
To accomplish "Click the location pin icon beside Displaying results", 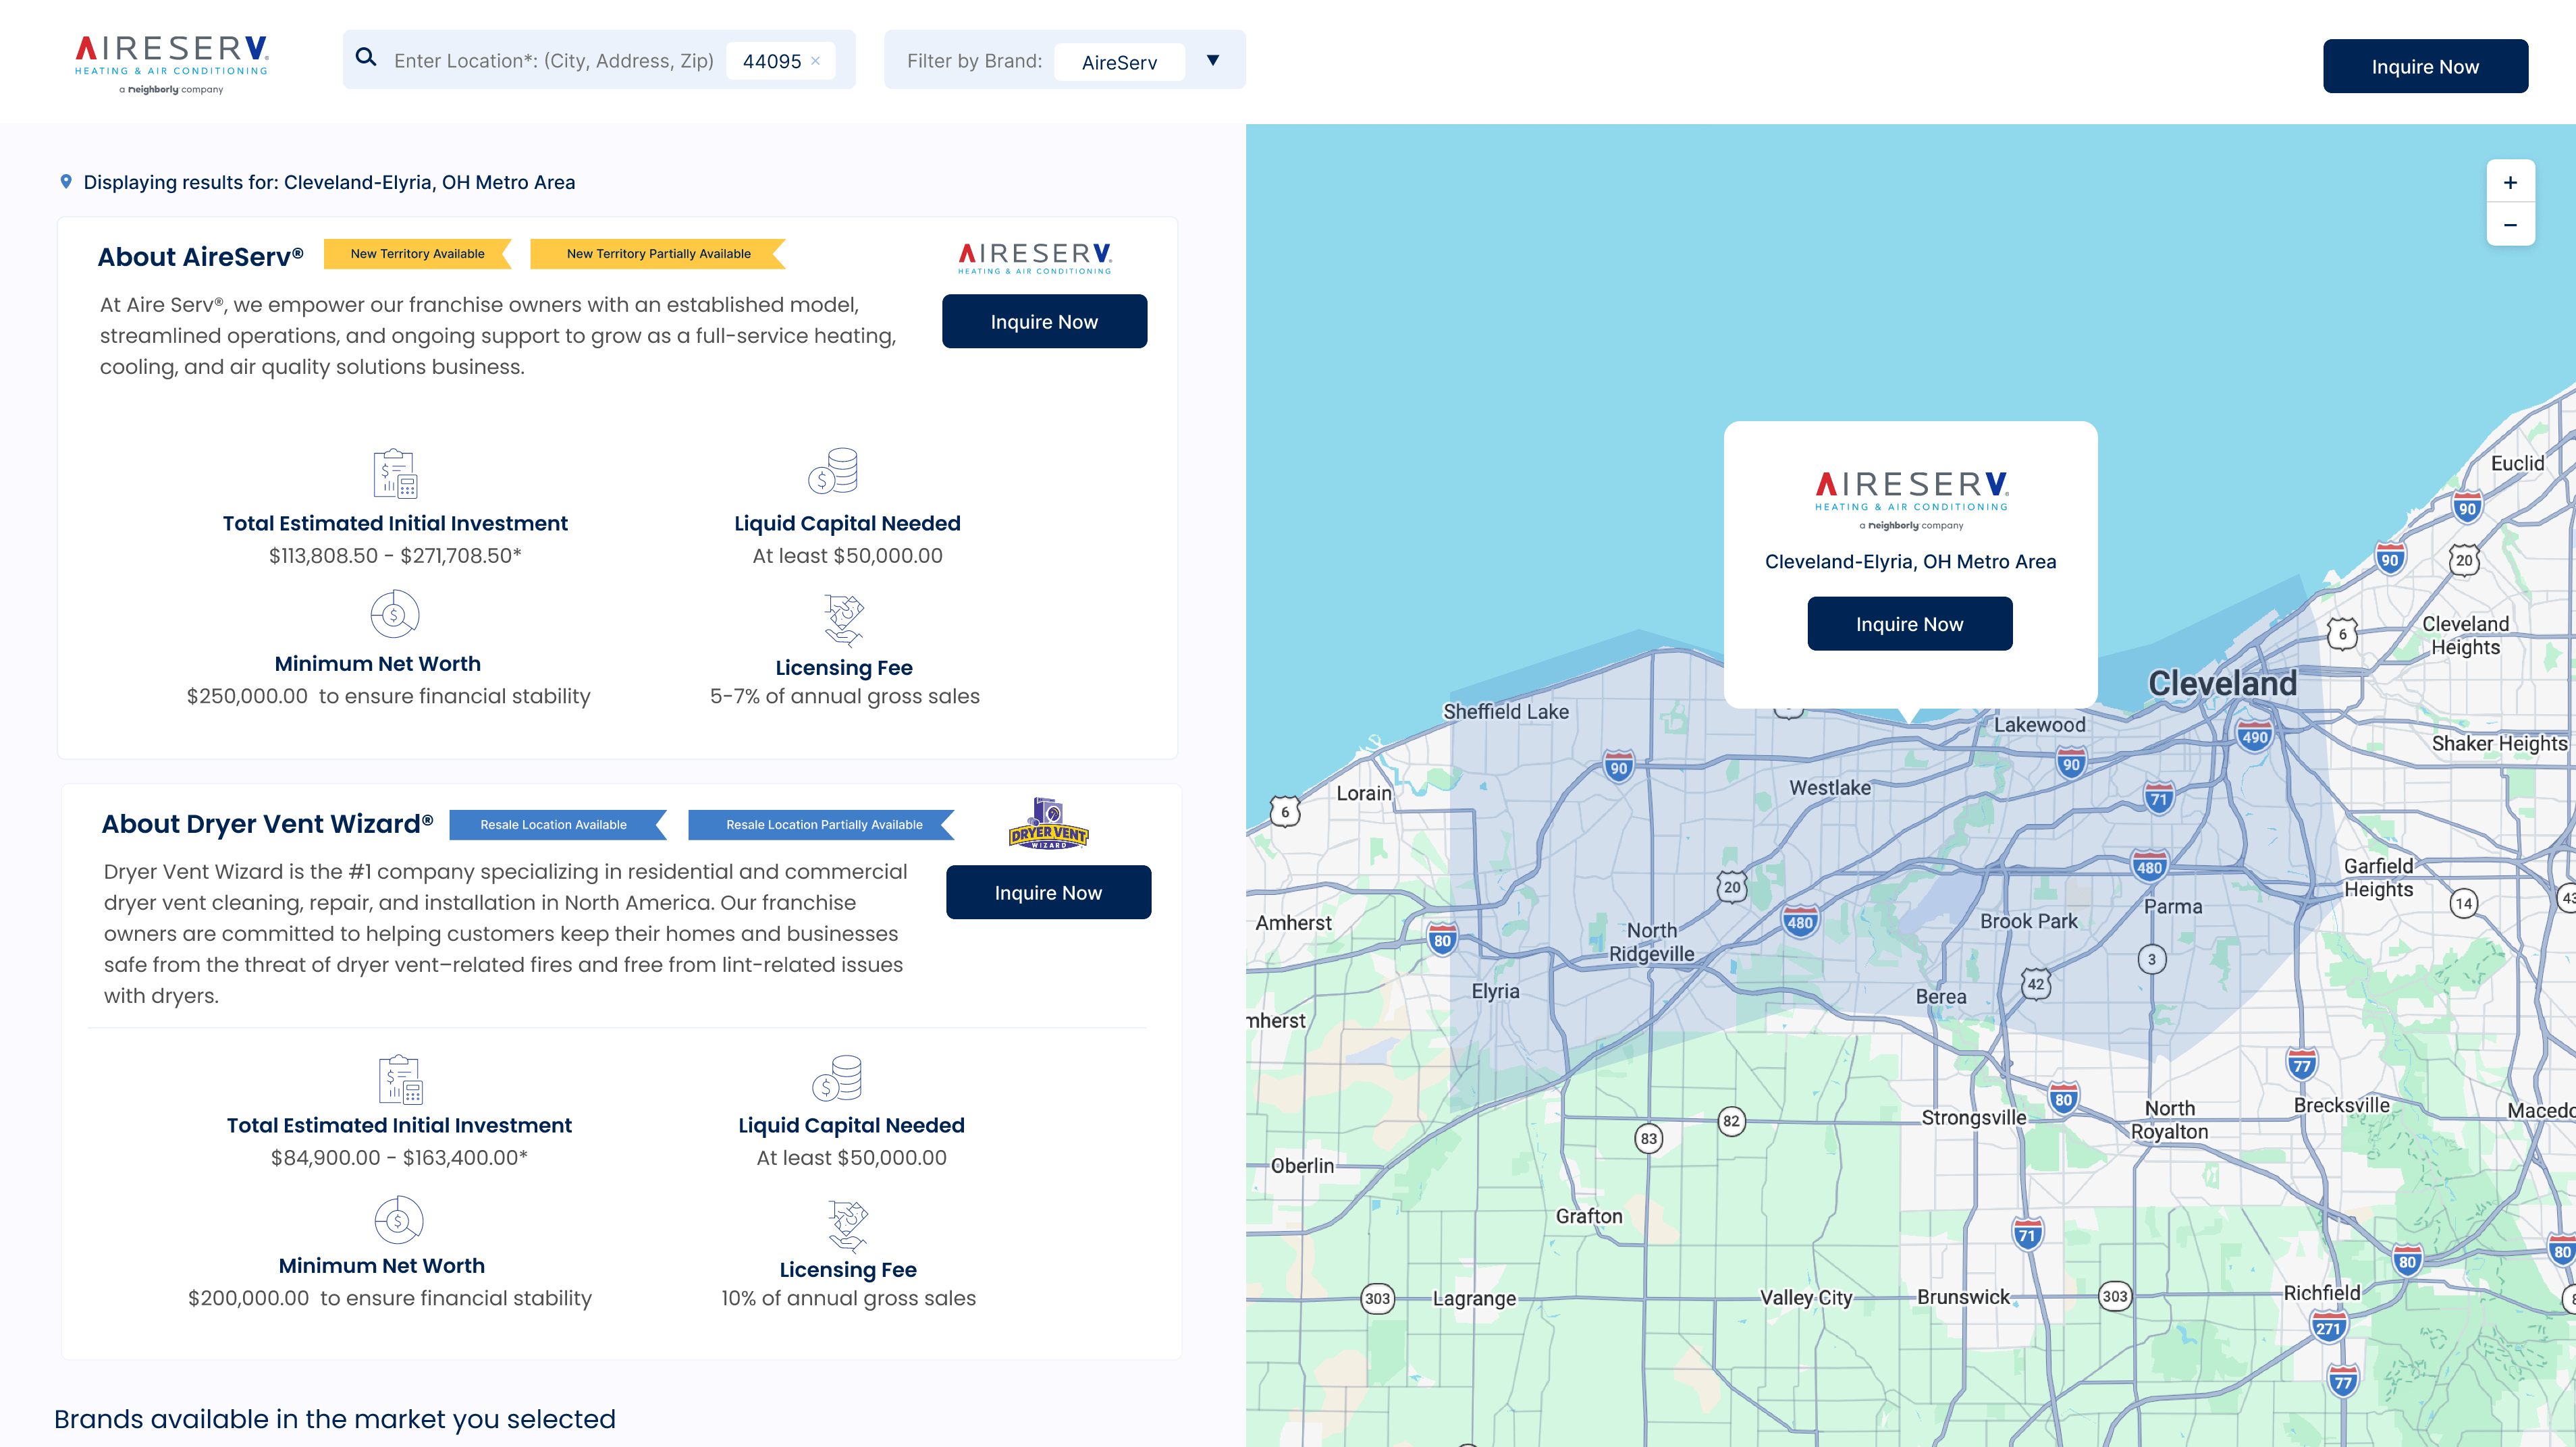I will 66,181.
